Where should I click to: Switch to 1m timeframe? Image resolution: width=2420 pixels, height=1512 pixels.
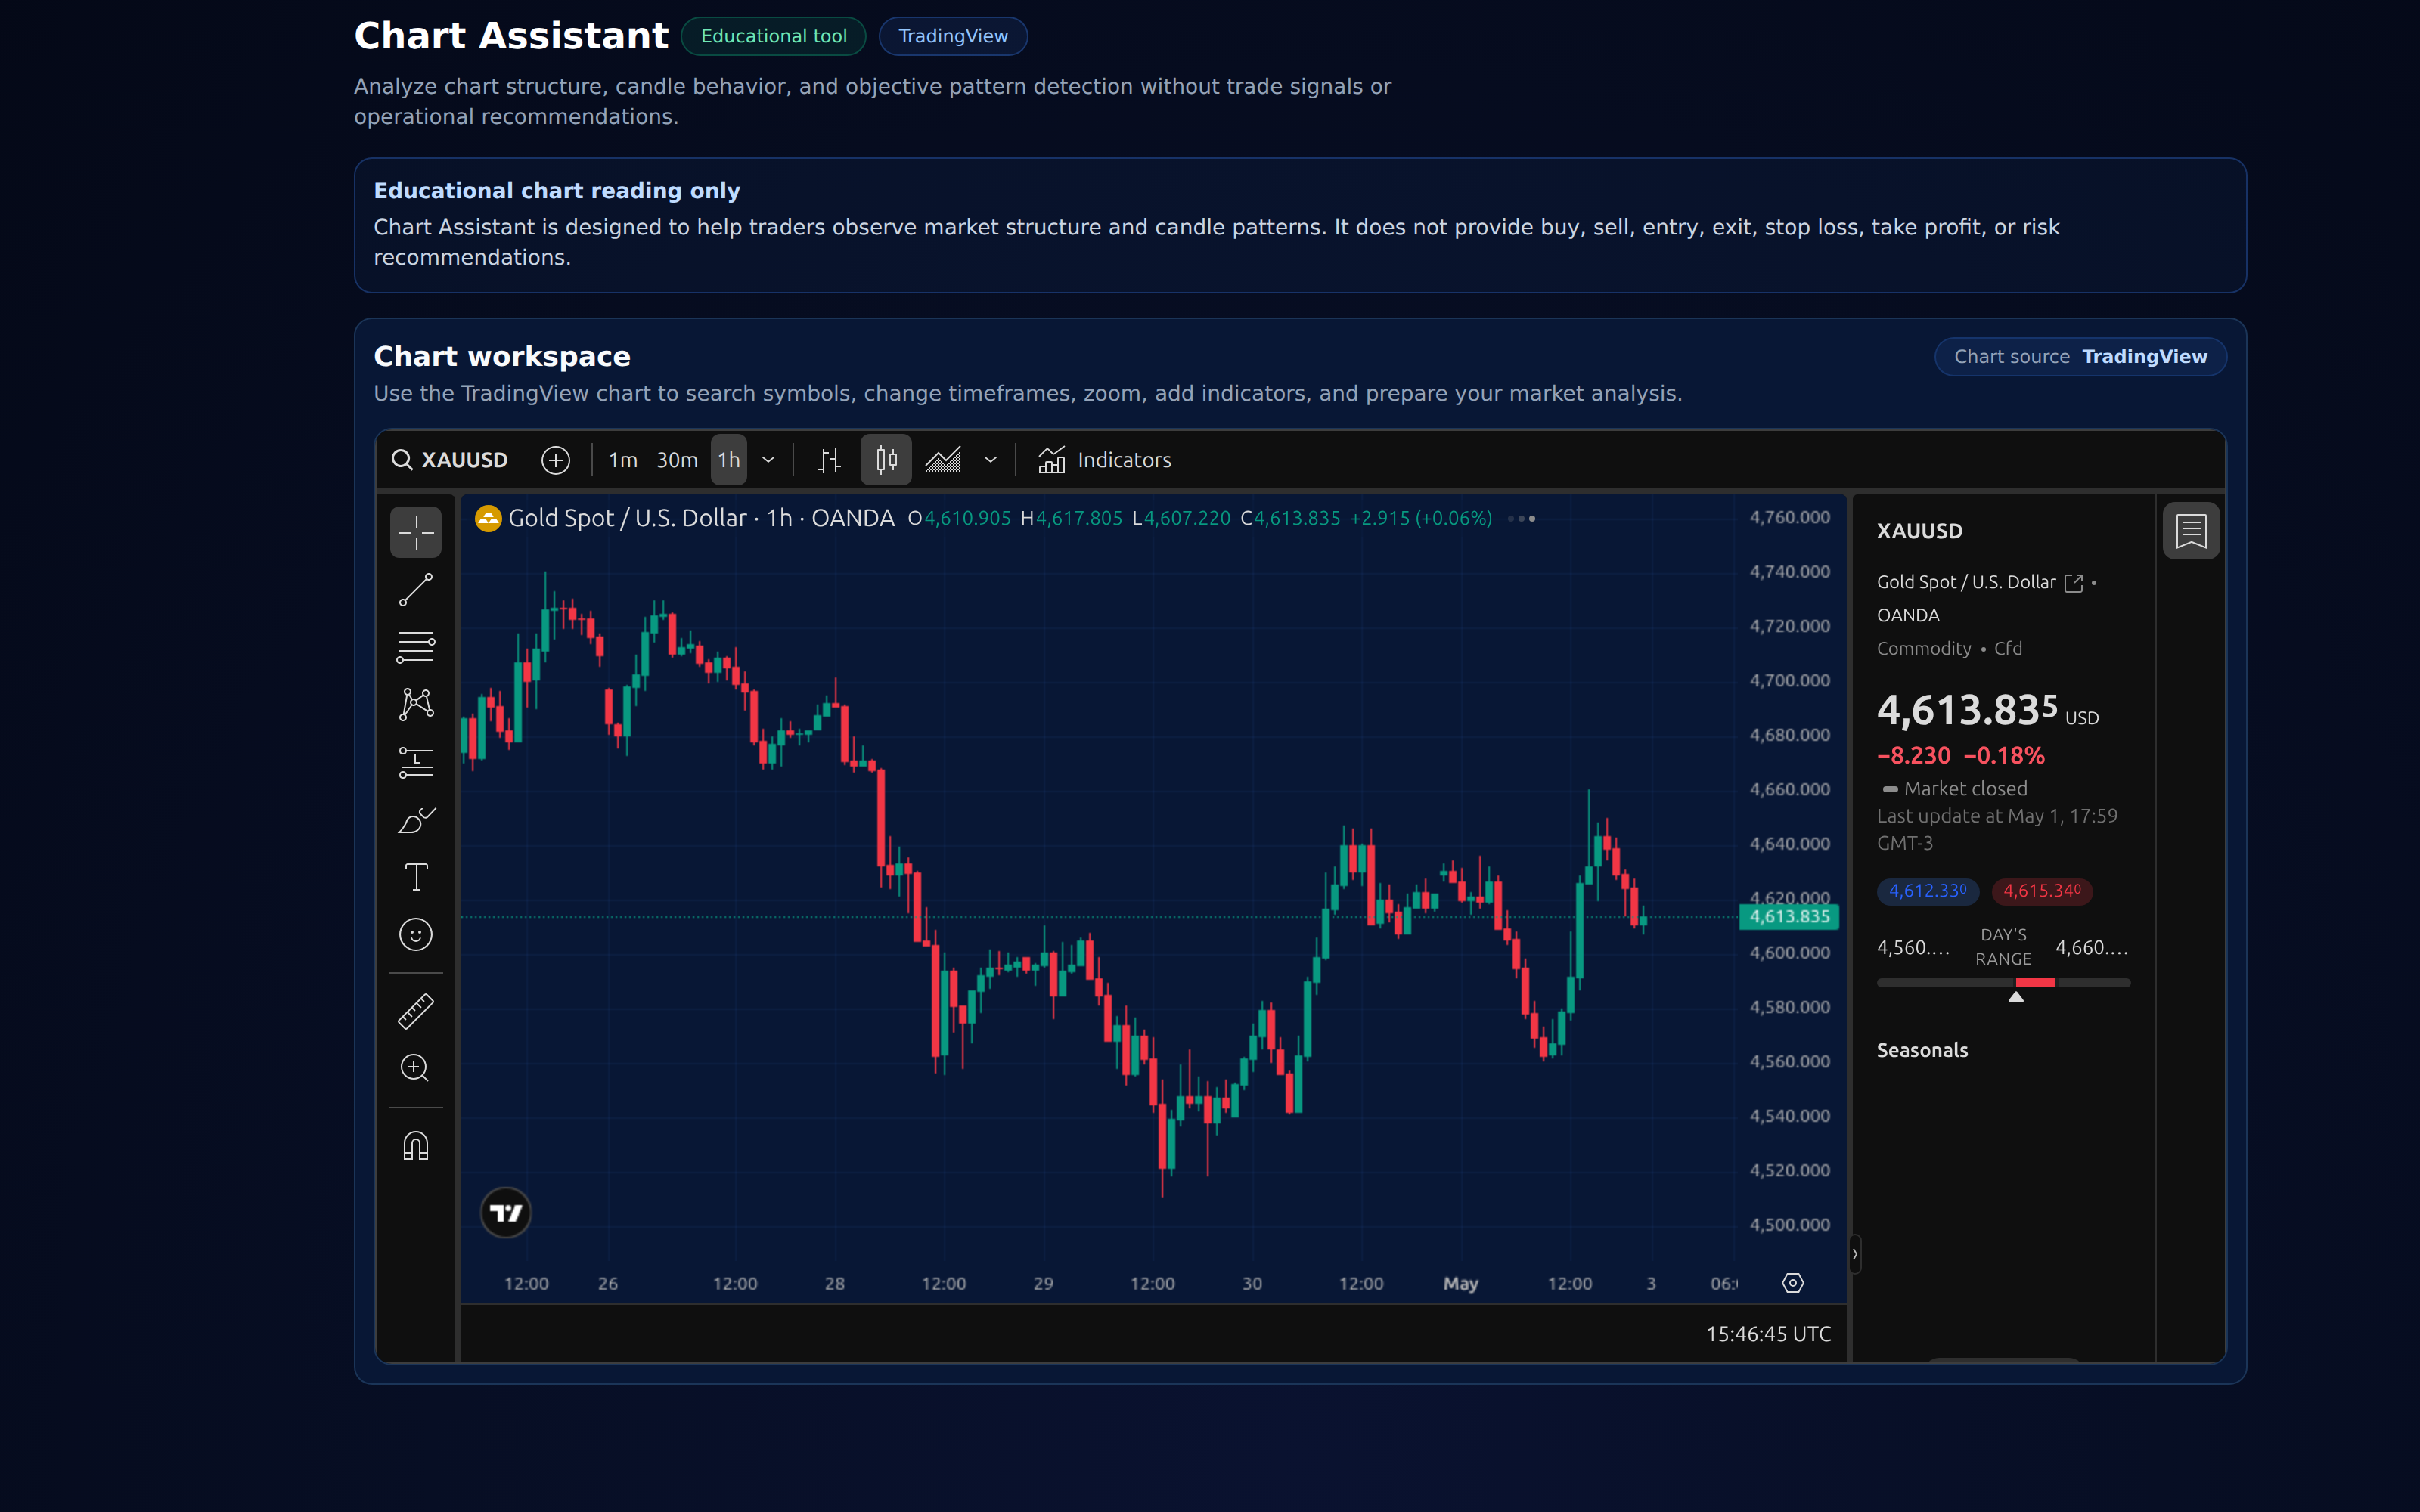point(623,460)
